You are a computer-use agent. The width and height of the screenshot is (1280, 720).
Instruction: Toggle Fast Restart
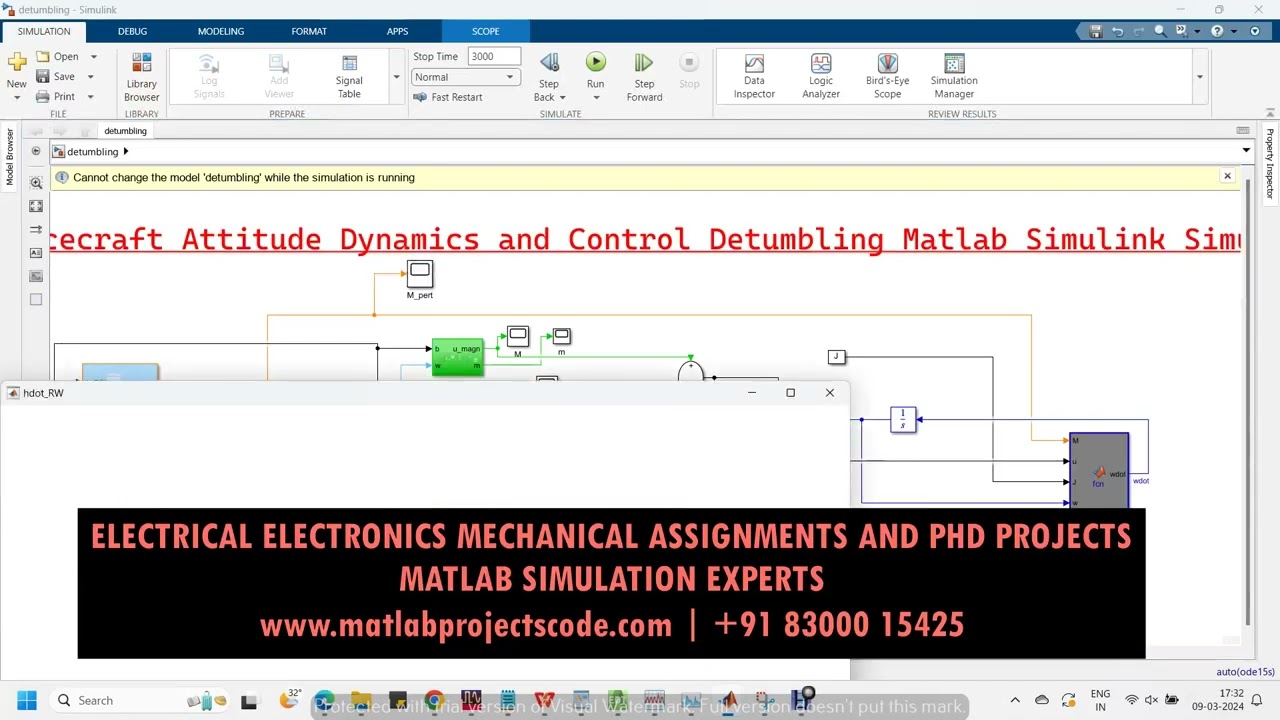click(x=448, y=97)
